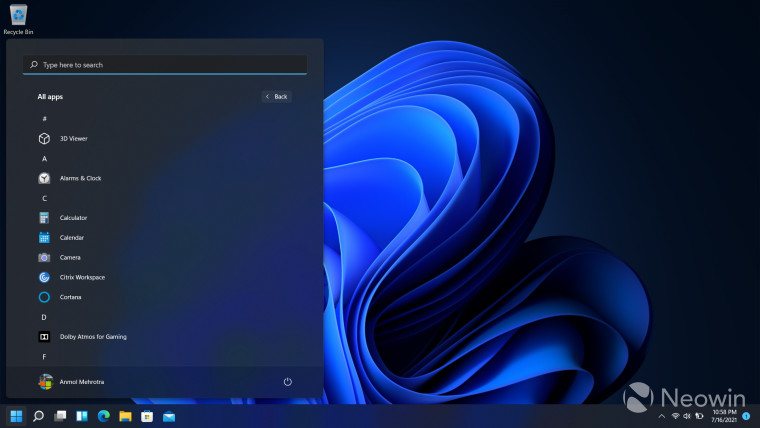Image resolution: width=760 pixels, height=428 pixels.
Task: Click the Anmol Mehrotra account name
Action: (81, 382)
